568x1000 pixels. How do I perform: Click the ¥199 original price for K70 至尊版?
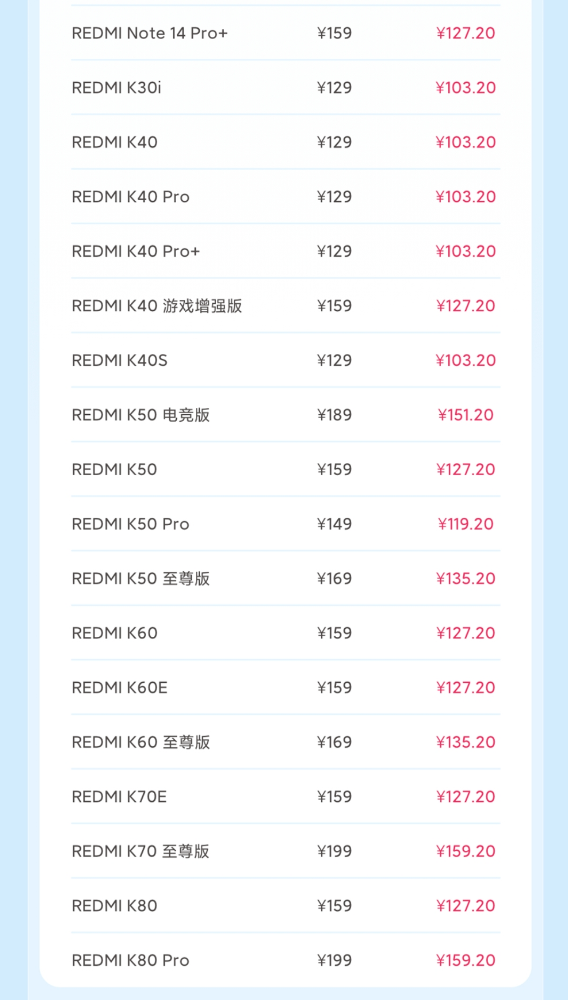(x=335, y=851)
